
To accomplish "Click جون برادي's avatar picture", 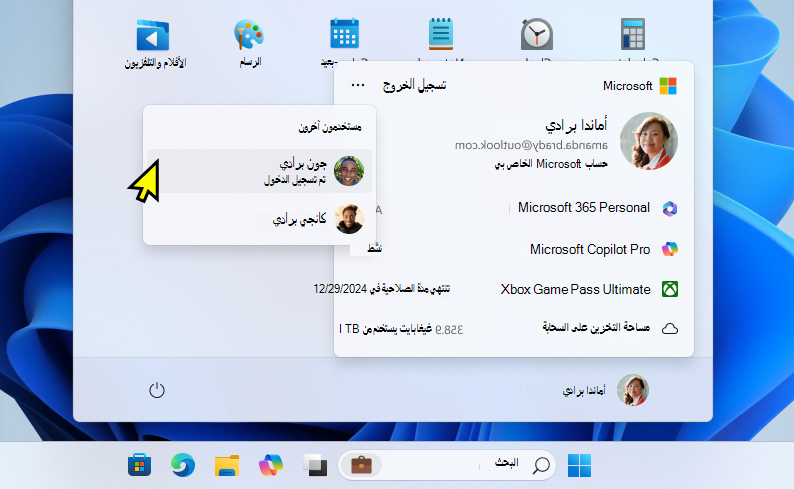I will (349, 171).
